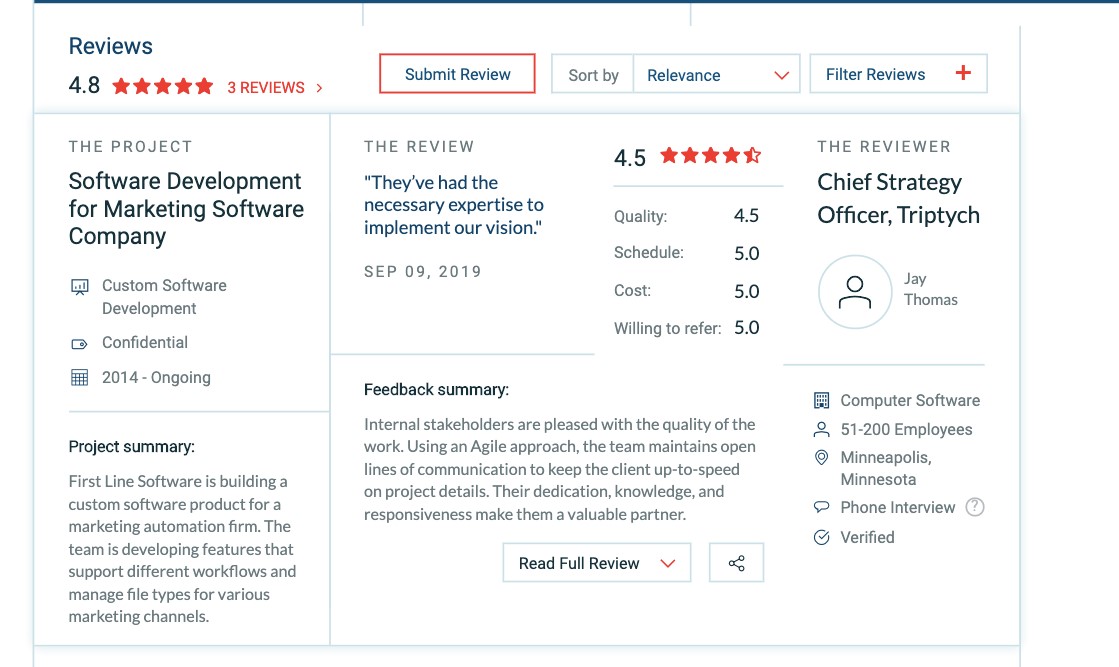Click the Submit Review button

click(457, 73)
